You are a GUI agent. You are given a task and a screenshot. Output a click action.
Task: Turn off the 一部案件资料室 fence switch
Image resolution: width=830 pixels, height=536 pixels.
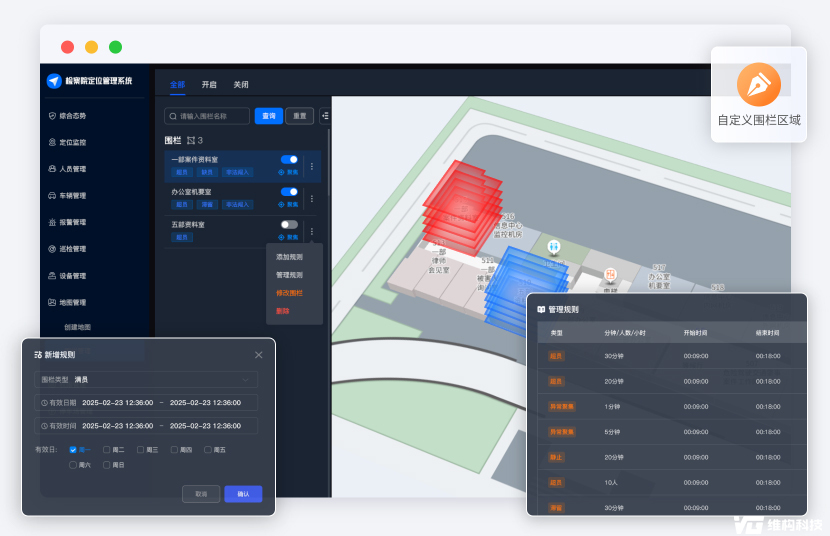coord(289,159)
